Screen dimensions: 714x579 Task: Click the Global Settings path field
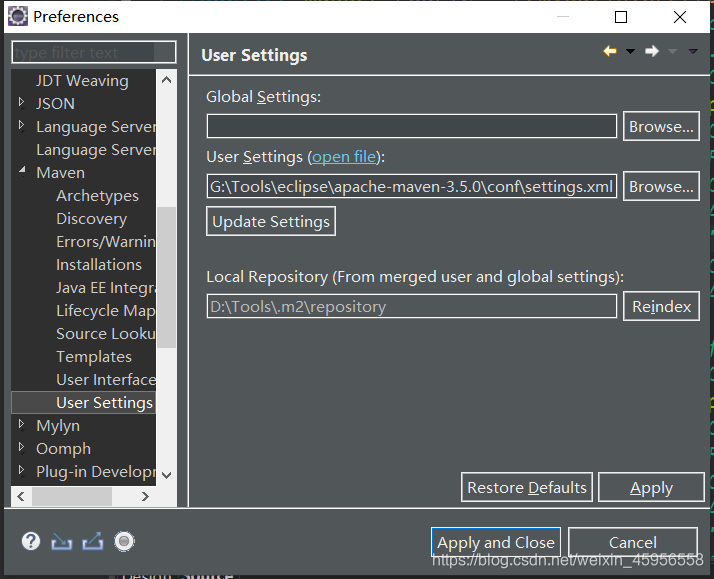pos(412,126)
